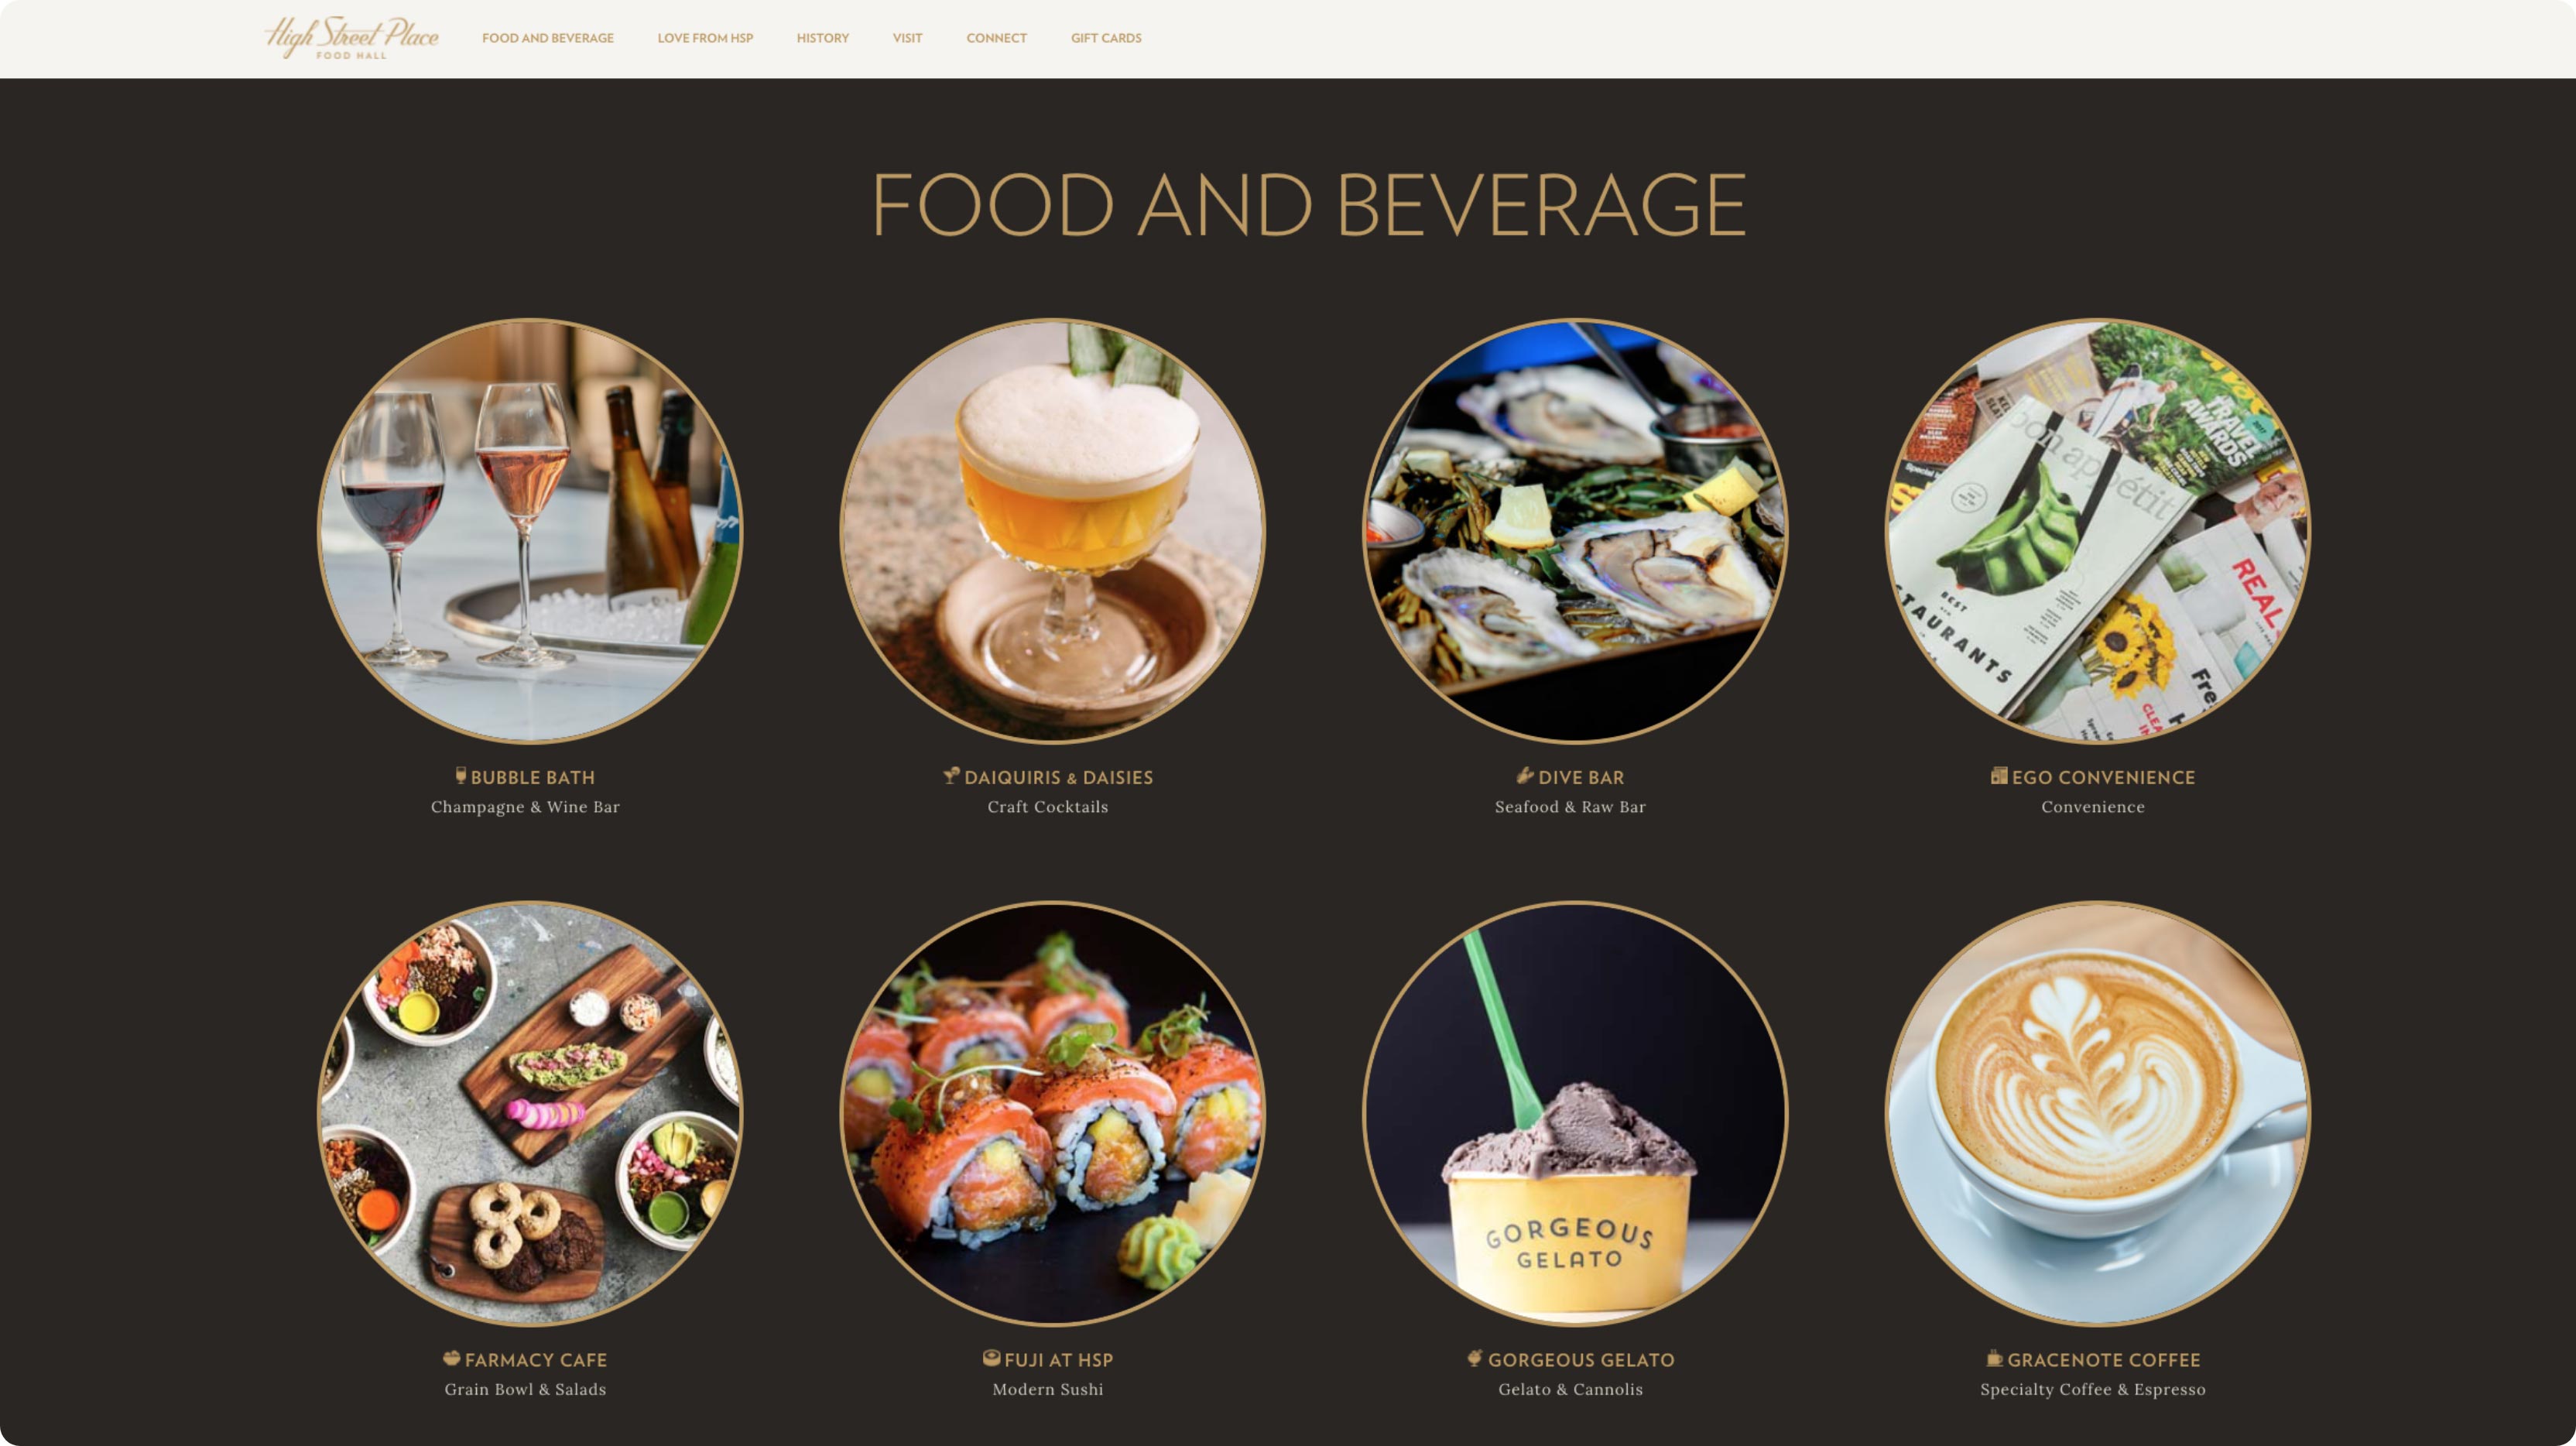This screenshot has width=2576, height=1446.
Task: Click the Gracenote Coffee title link
Action: 2103,1360
